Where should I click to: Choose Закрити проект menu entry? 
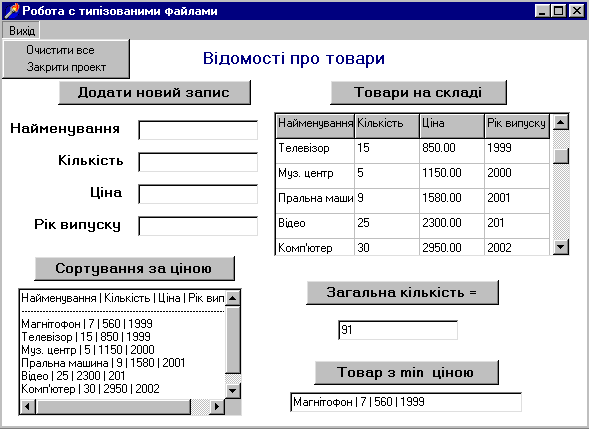point(66,67)
